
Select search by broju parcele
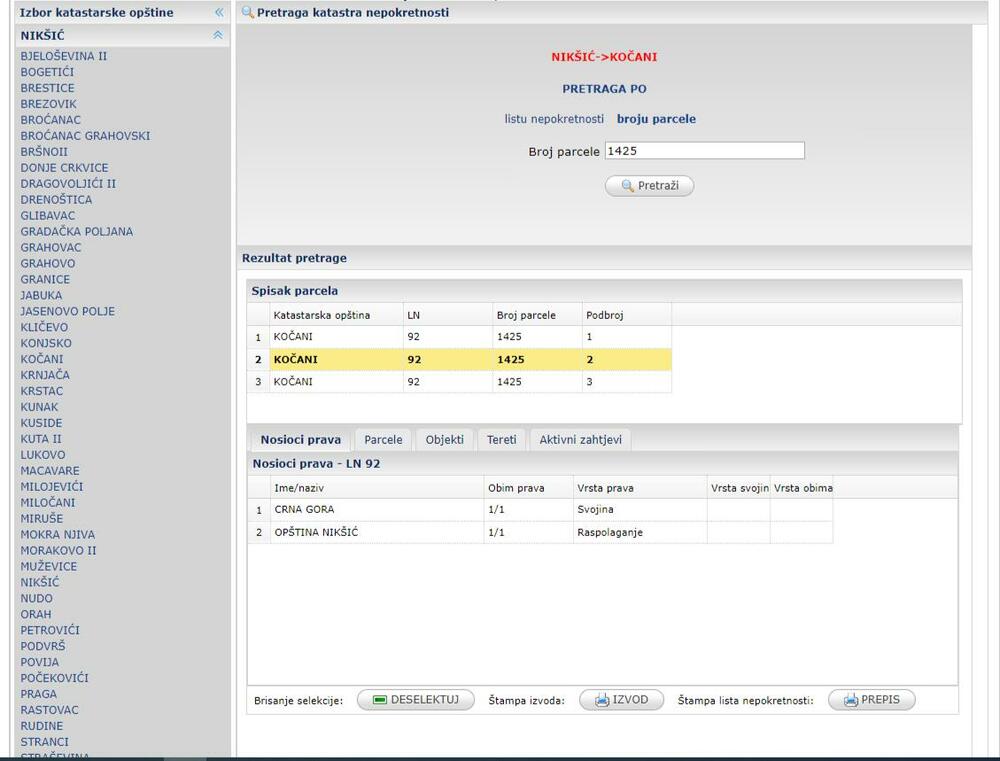(x=656, y=119)
